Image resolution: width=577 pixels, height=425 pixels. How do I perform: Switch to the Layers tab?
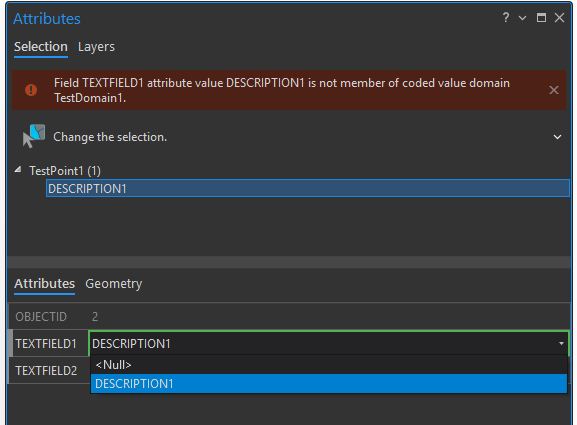[x=96, y=47]
